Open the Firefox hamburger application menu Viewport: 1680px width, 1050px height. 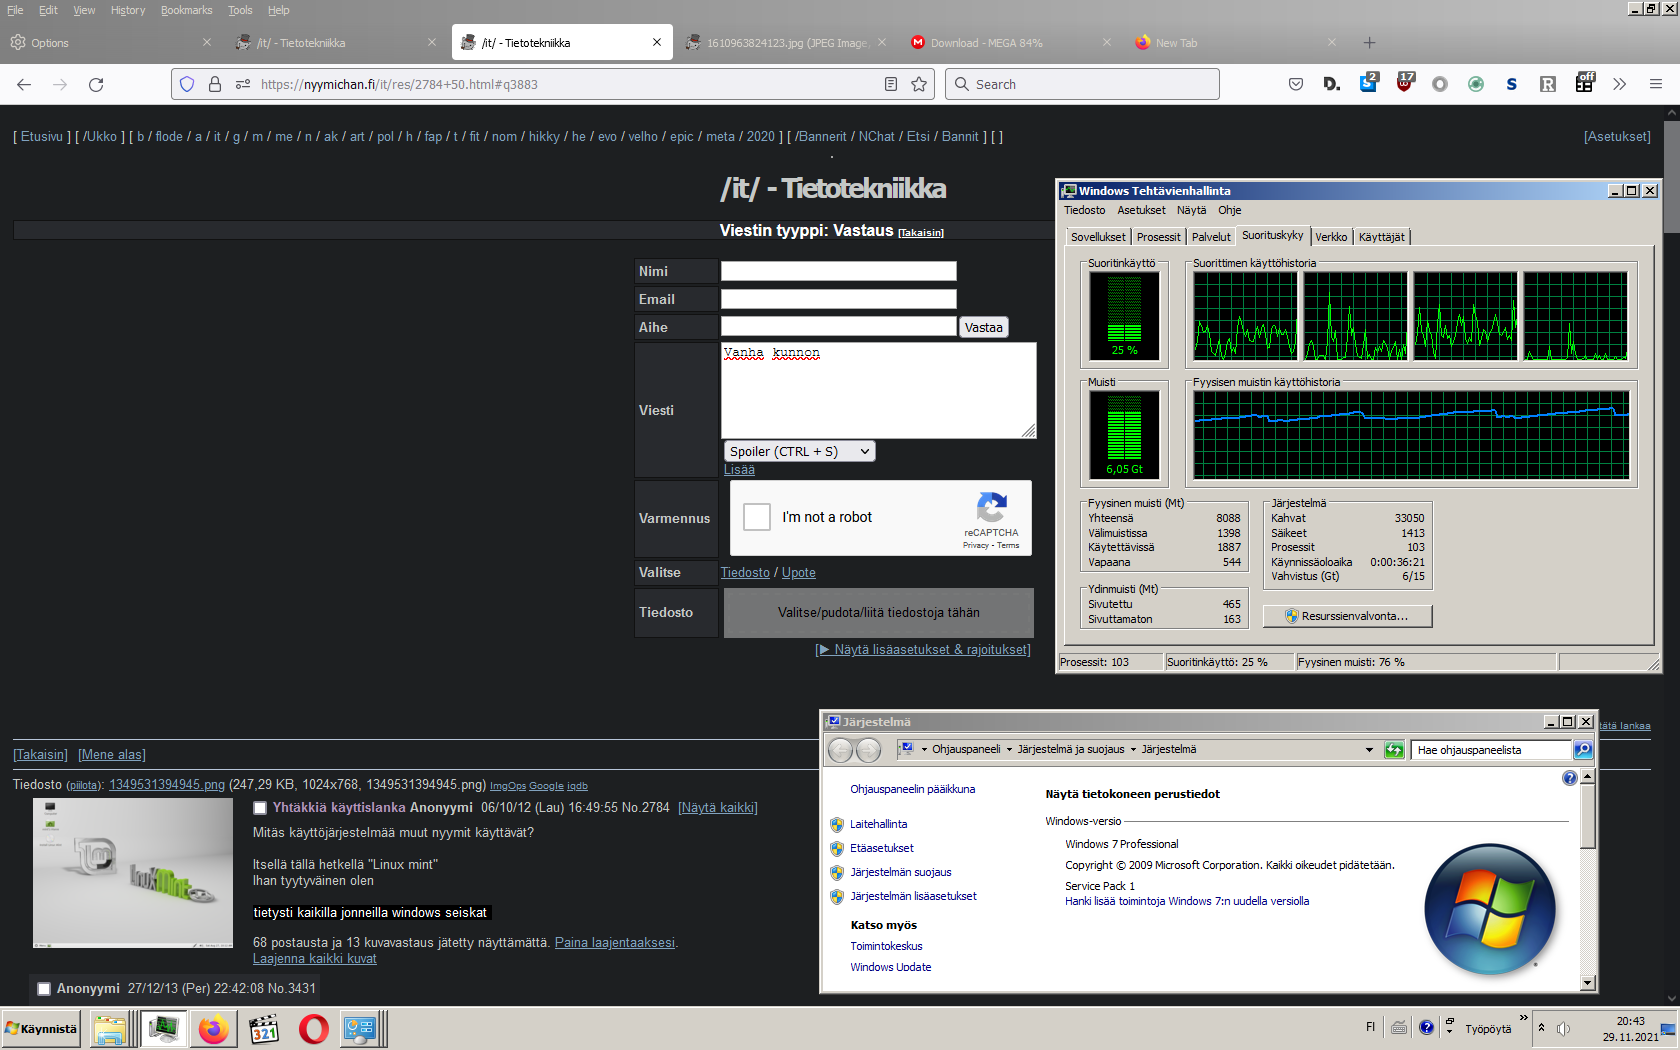[x=1656, y=85]
